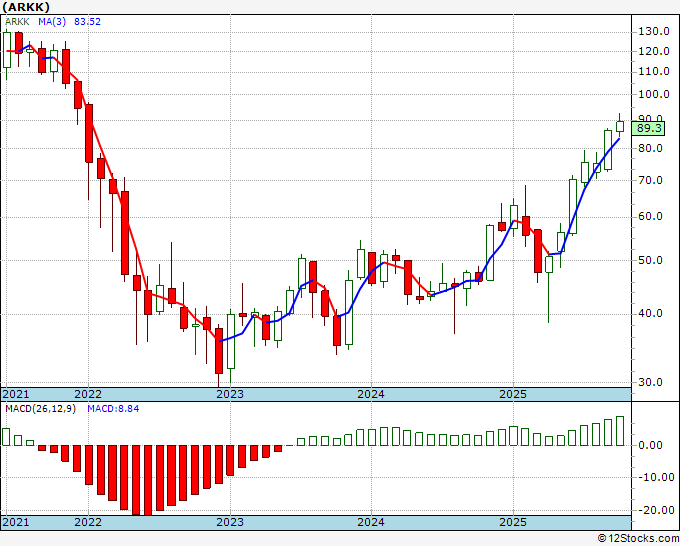The image size is (680, 546).
Task: Click the 0.00 MACD axis label
Action: tap(651, 445)
